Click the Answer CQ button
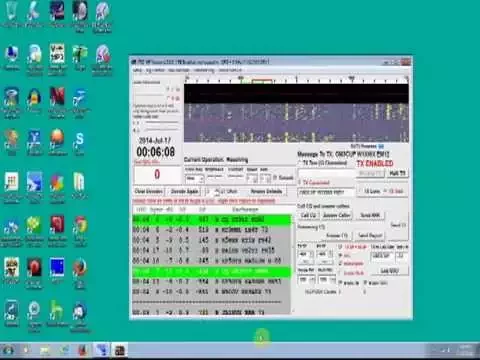This screenshot has height=360, width=480. pos(336,235)
